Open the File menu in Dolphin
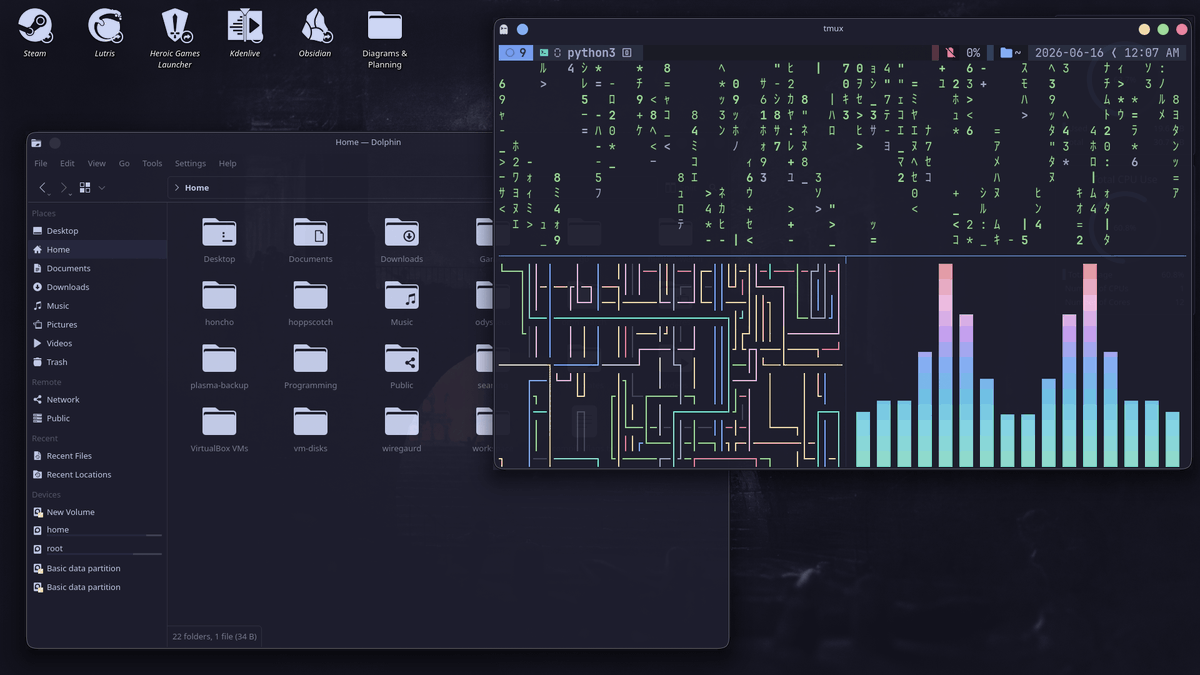The width and height of the screenshot is (1200, 675). 41,163
